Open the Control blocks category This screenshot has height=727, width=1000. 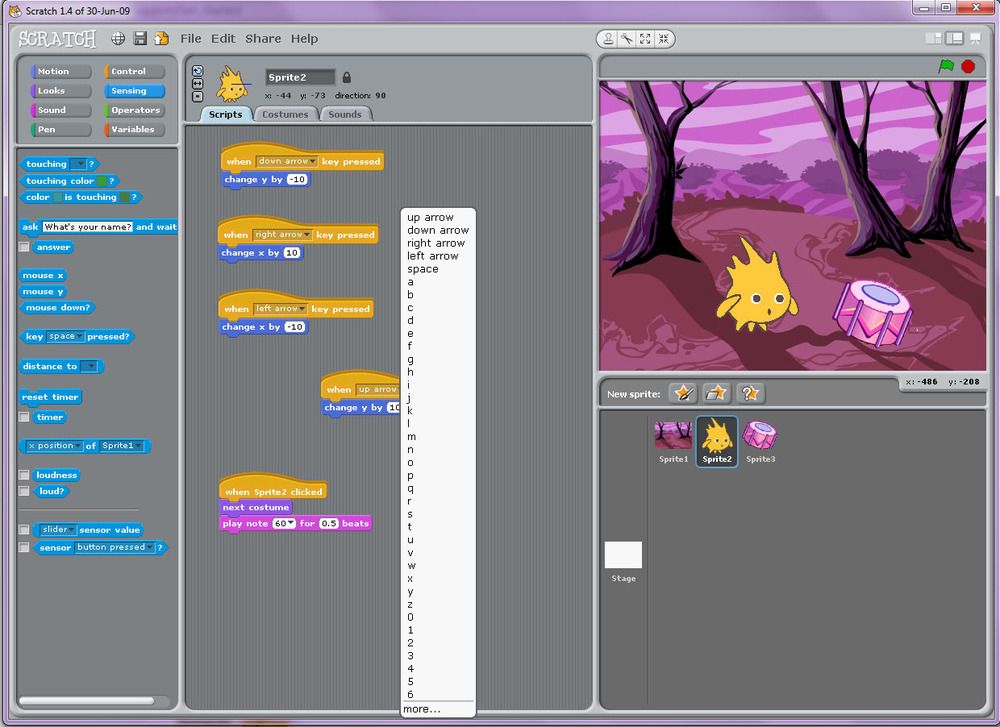[x=135, y=71]
